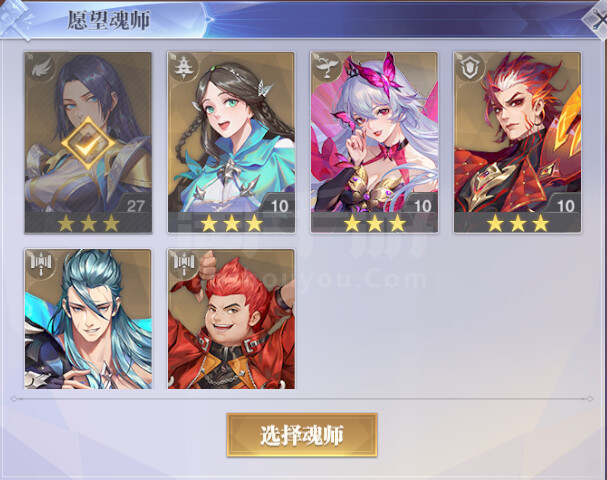The height and width of the screenshot is (480, 607).
Task: Click the level 10 badge on red warrior card
Action: 566,205
